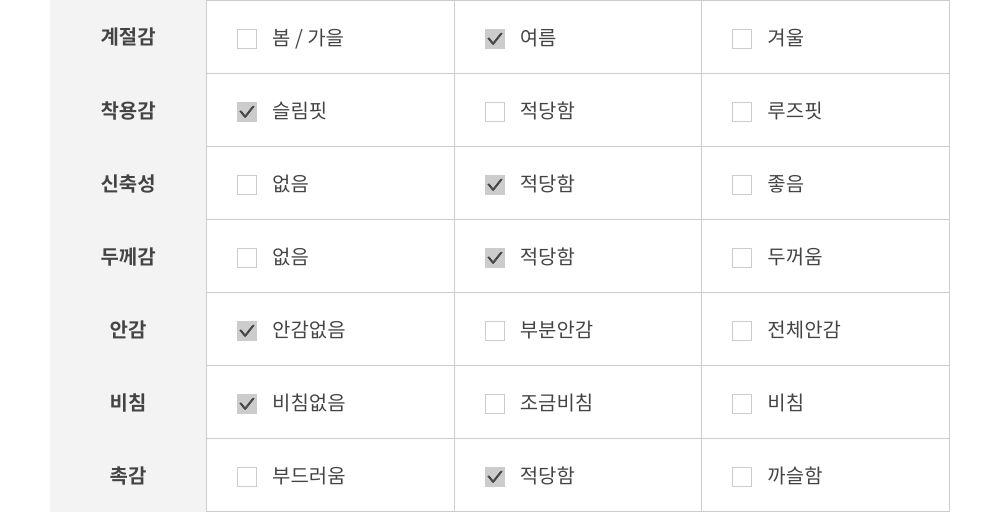Uncheck 적당함 checkbox in 신축성 row
1000x512 pixels.
495,185
